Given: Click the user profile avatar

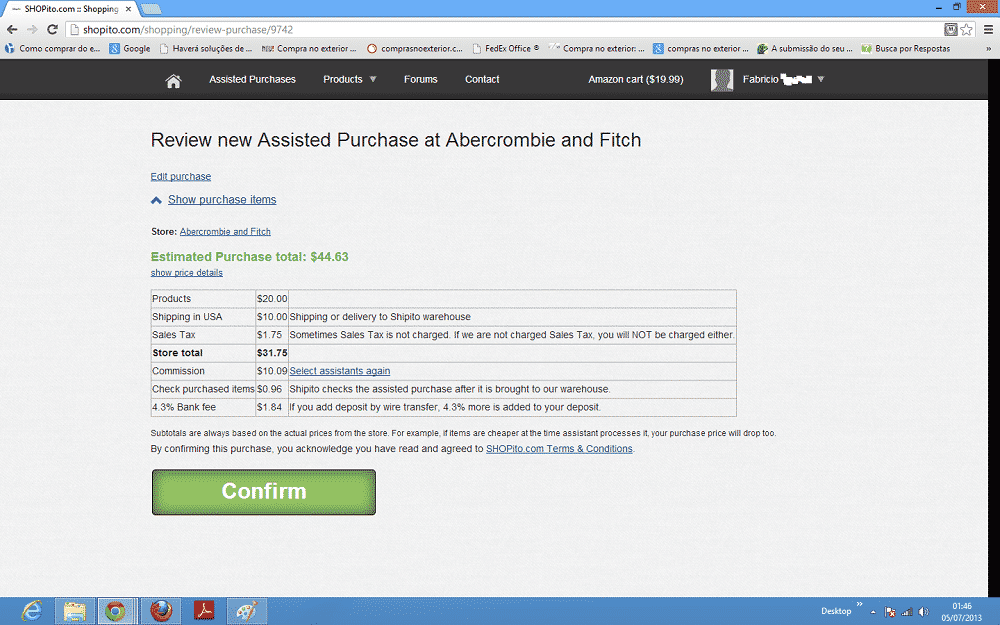Looking at the screenshot, I should pos(721,80).
